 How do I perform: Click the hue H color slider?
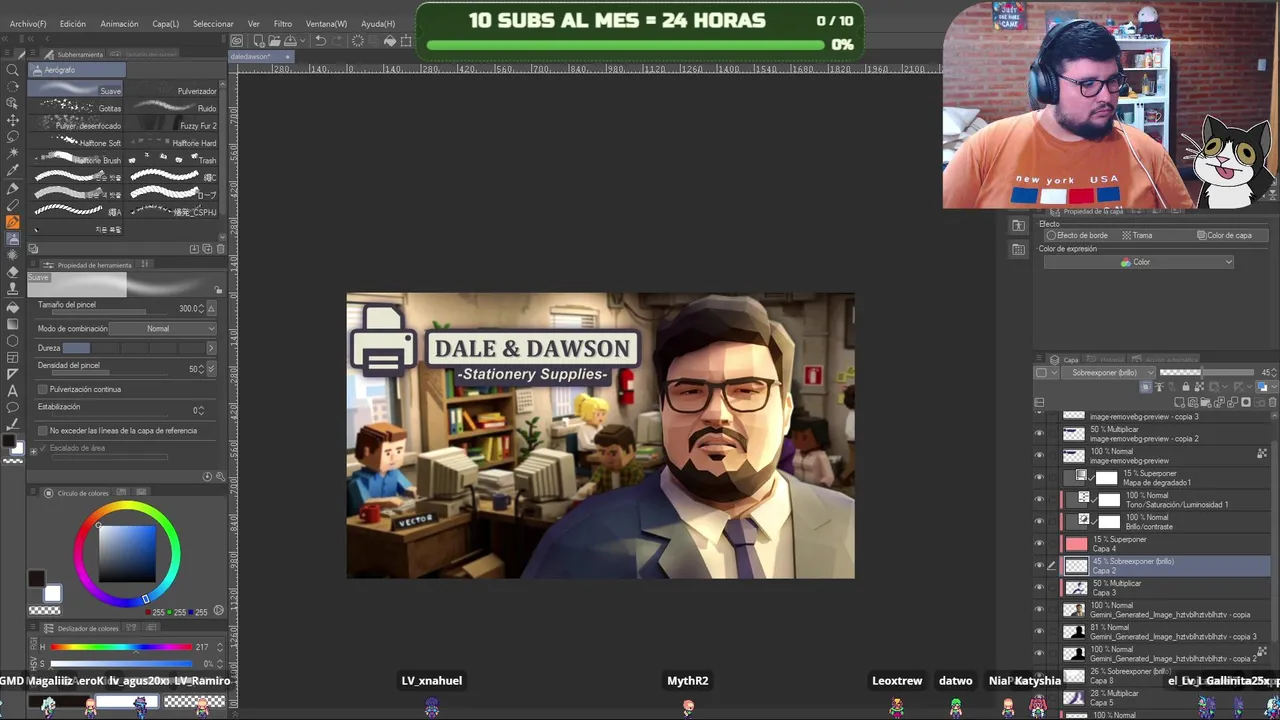[120, 647]
